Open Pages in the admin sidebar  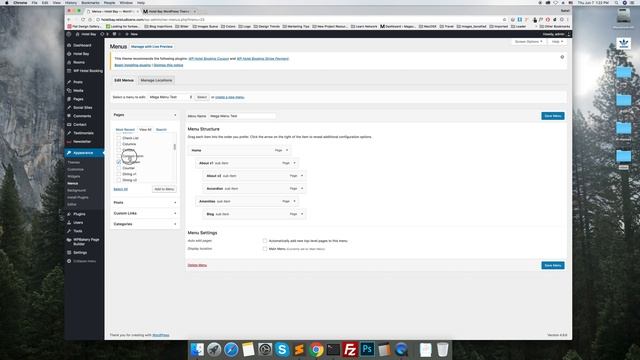78,99
